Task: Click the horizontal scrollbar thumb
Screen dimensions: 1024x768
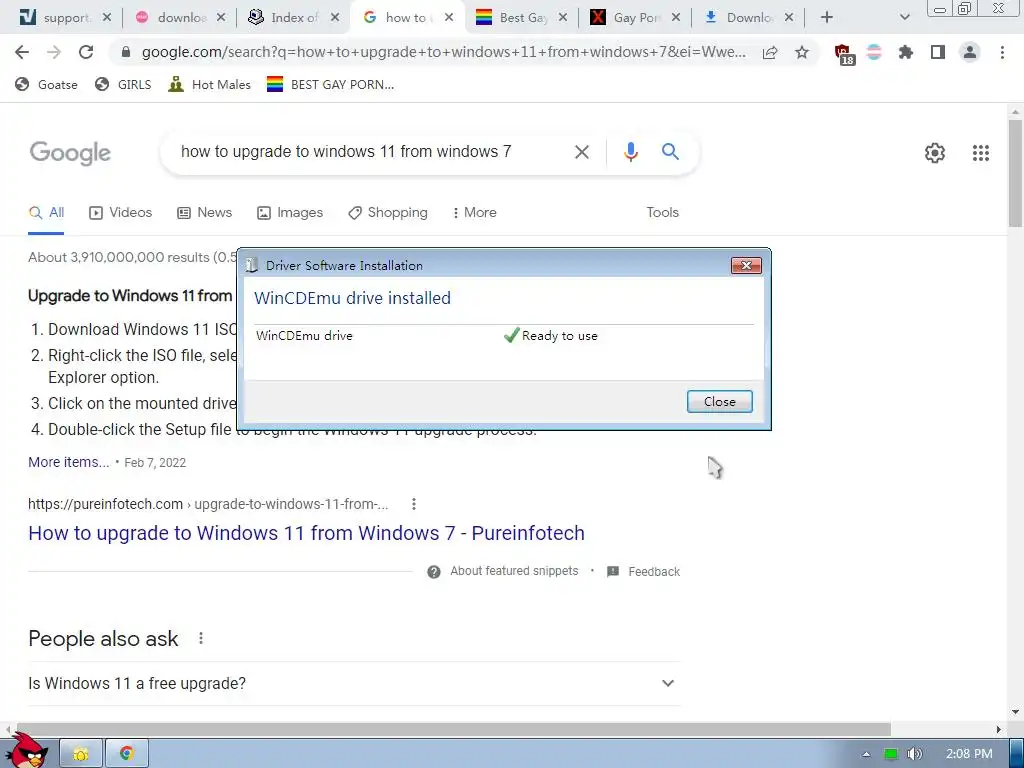Action: [453, 729]
